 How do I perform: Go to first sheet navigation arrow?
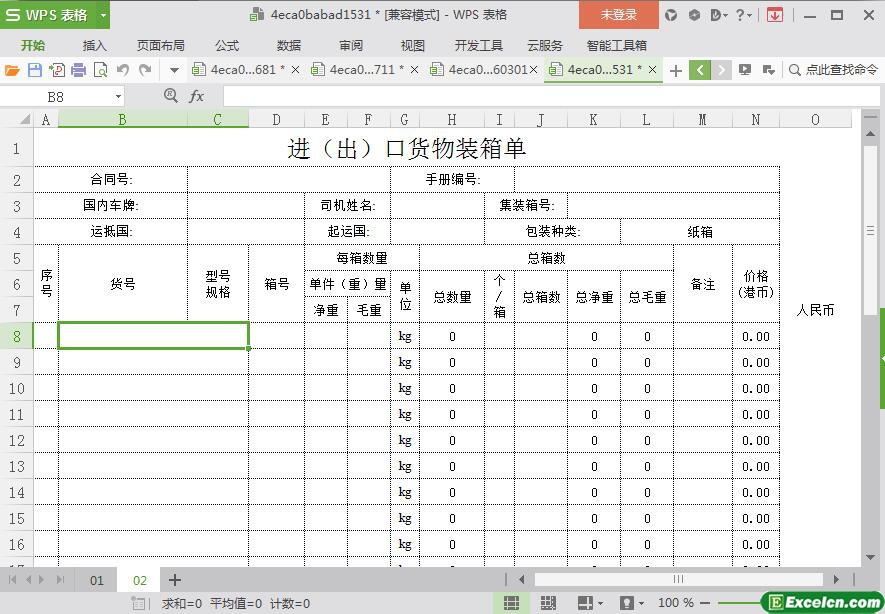pyautogui.click(x=12, y=580)
